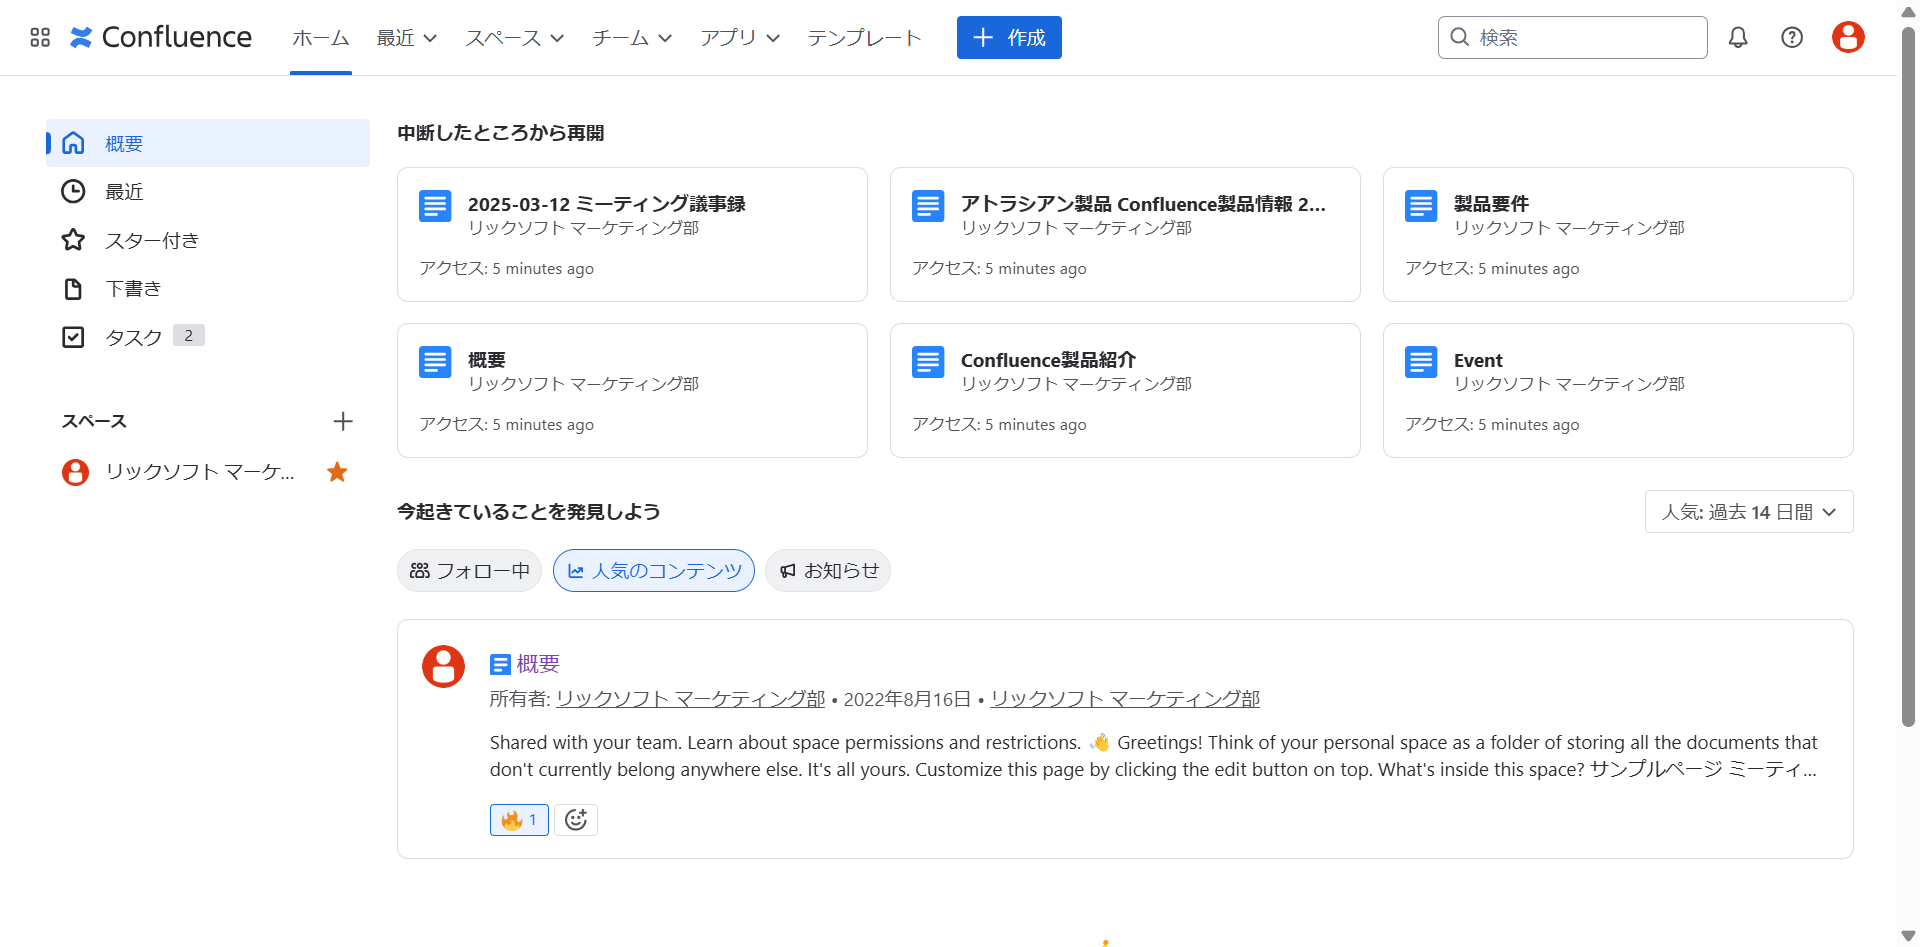Image resolution: width=1920 pixels, height=947 pixels.
Task: Select the フォロー中 filter chip
Action: click(x=470, y=571)
